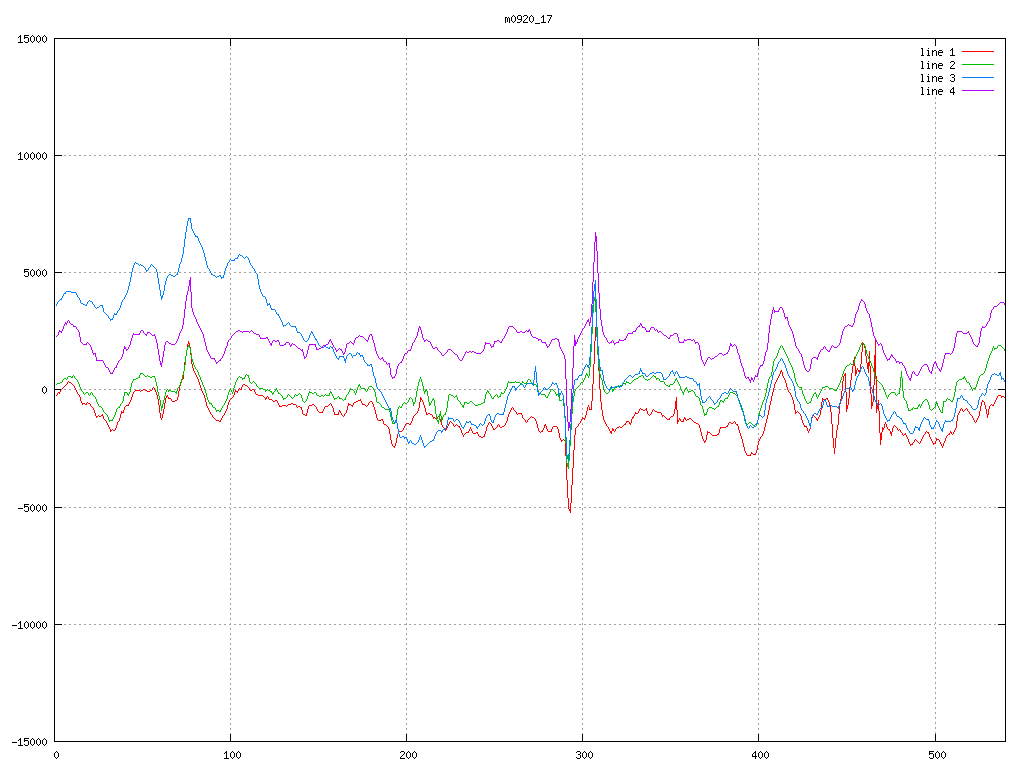1024x768 pixels.
Task: Click the y-axis label 10000
Action: tap(33, 156)
